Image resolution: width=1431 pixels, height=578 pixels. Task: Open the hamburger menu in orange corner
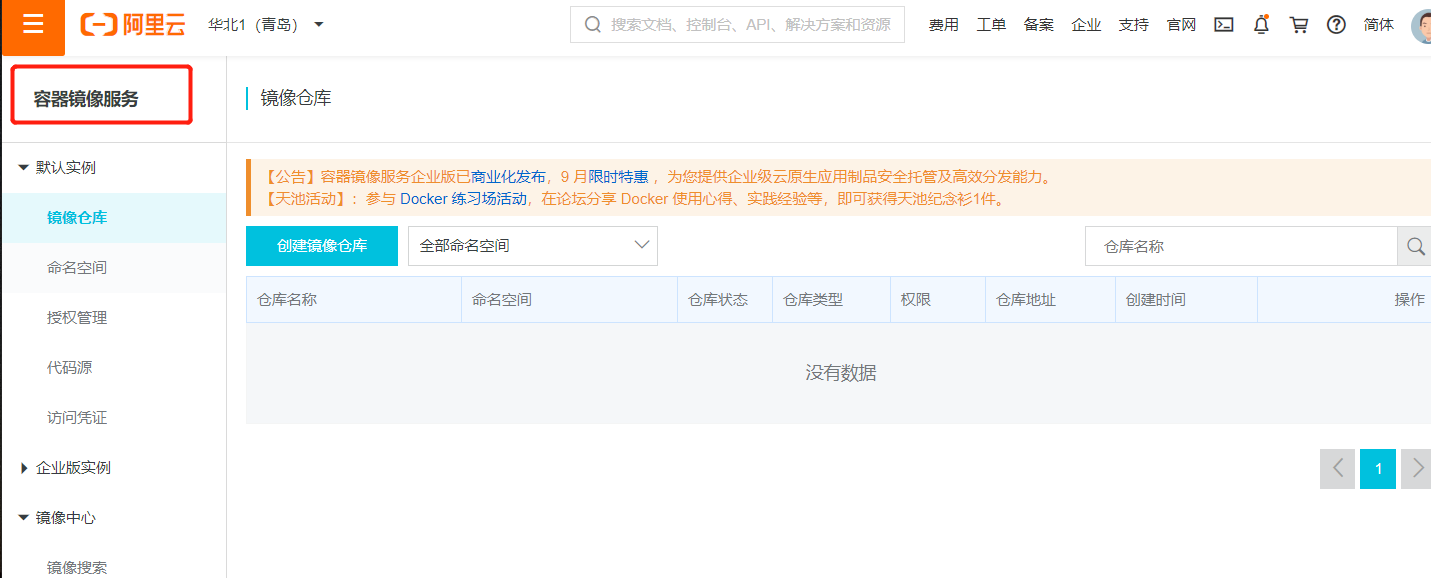(x=33, y=25)
